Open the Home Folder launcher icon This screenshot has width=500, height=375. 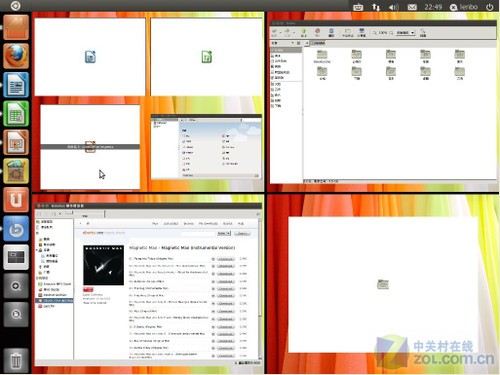(16, 27)
